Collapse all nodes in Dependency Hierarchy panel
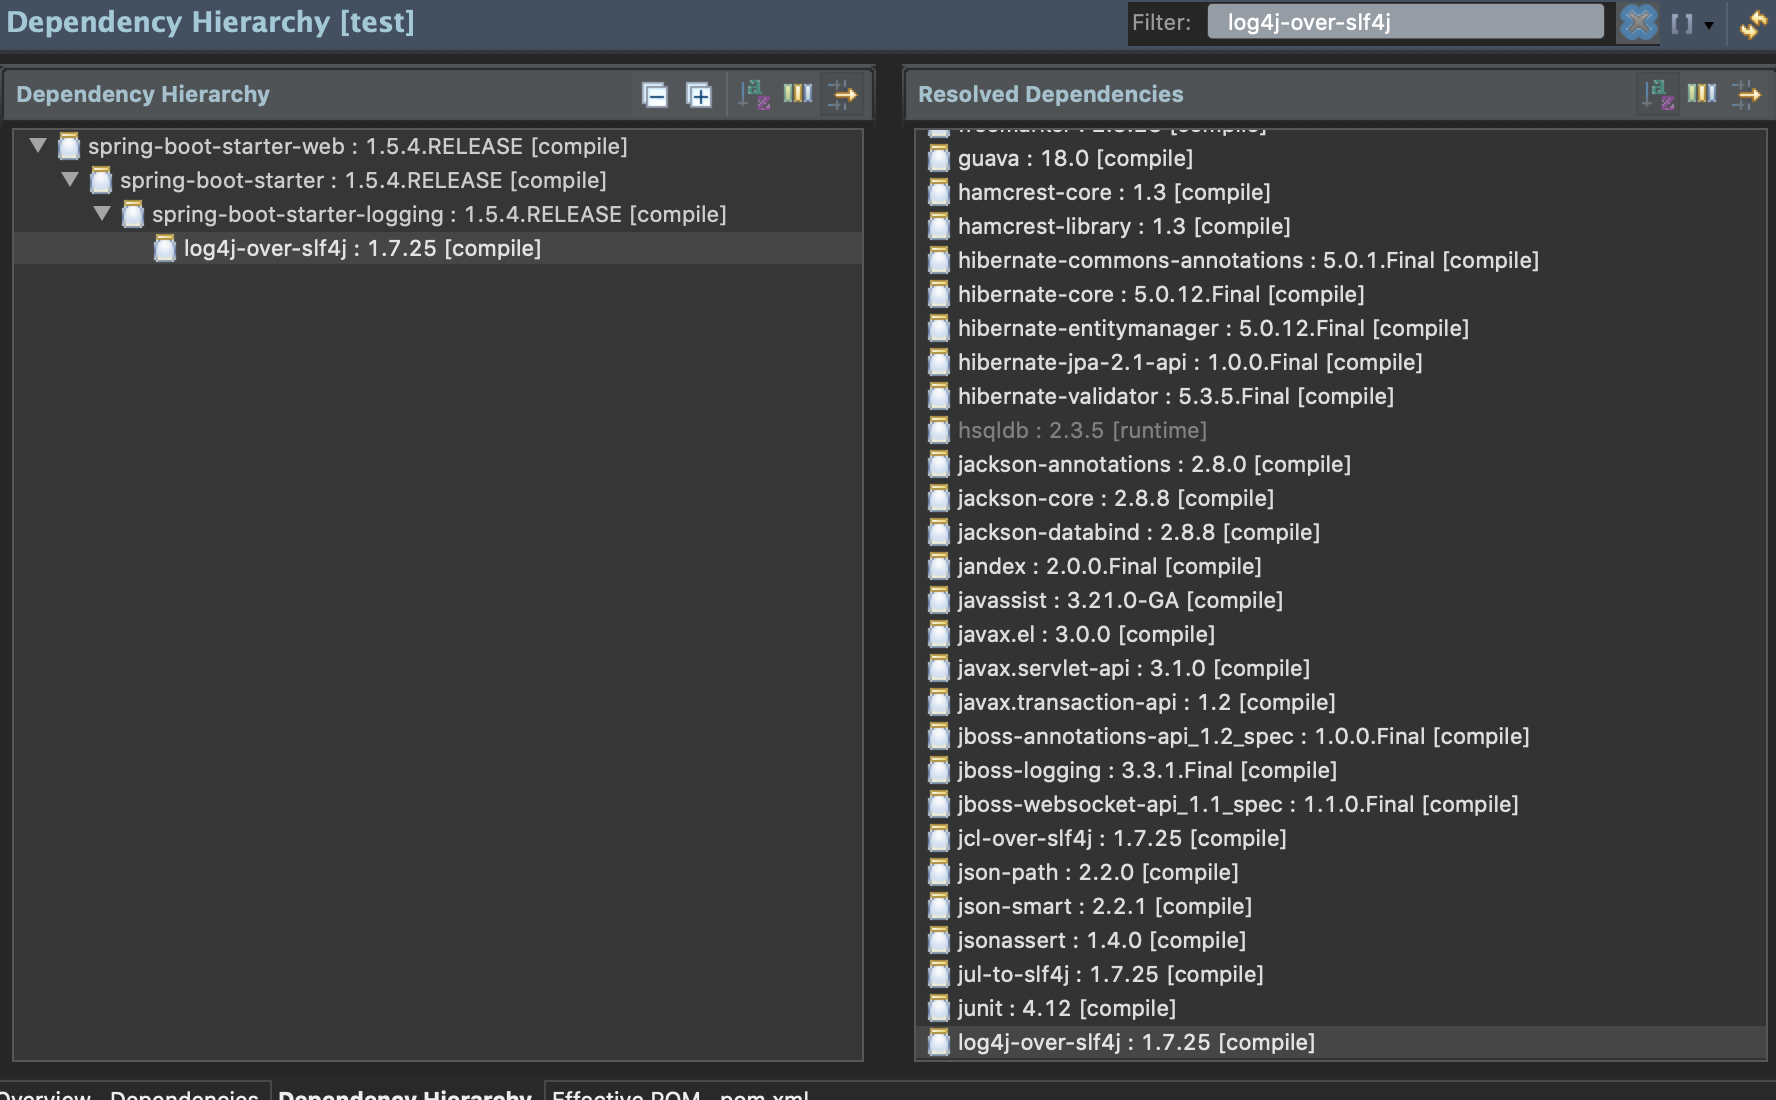The width and height of the screenshot is (1776, 1100). point(655,95)
